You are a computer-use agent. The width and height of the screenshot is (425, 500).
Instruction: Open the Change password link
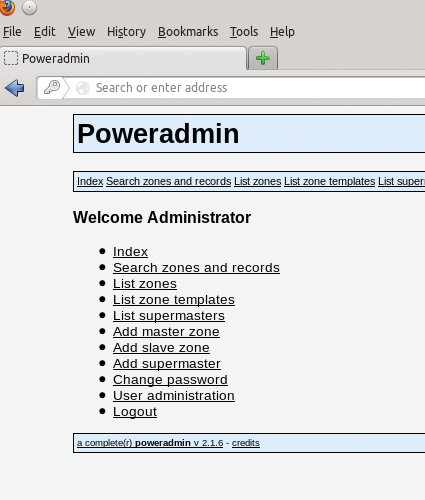pos(170,379)
